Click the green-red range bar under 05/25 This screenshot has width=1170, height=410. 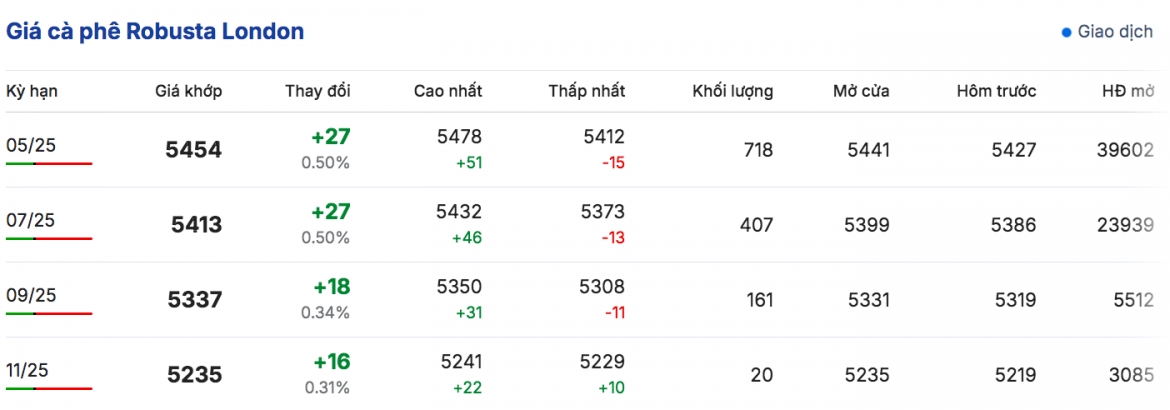[x=49, y=164]
